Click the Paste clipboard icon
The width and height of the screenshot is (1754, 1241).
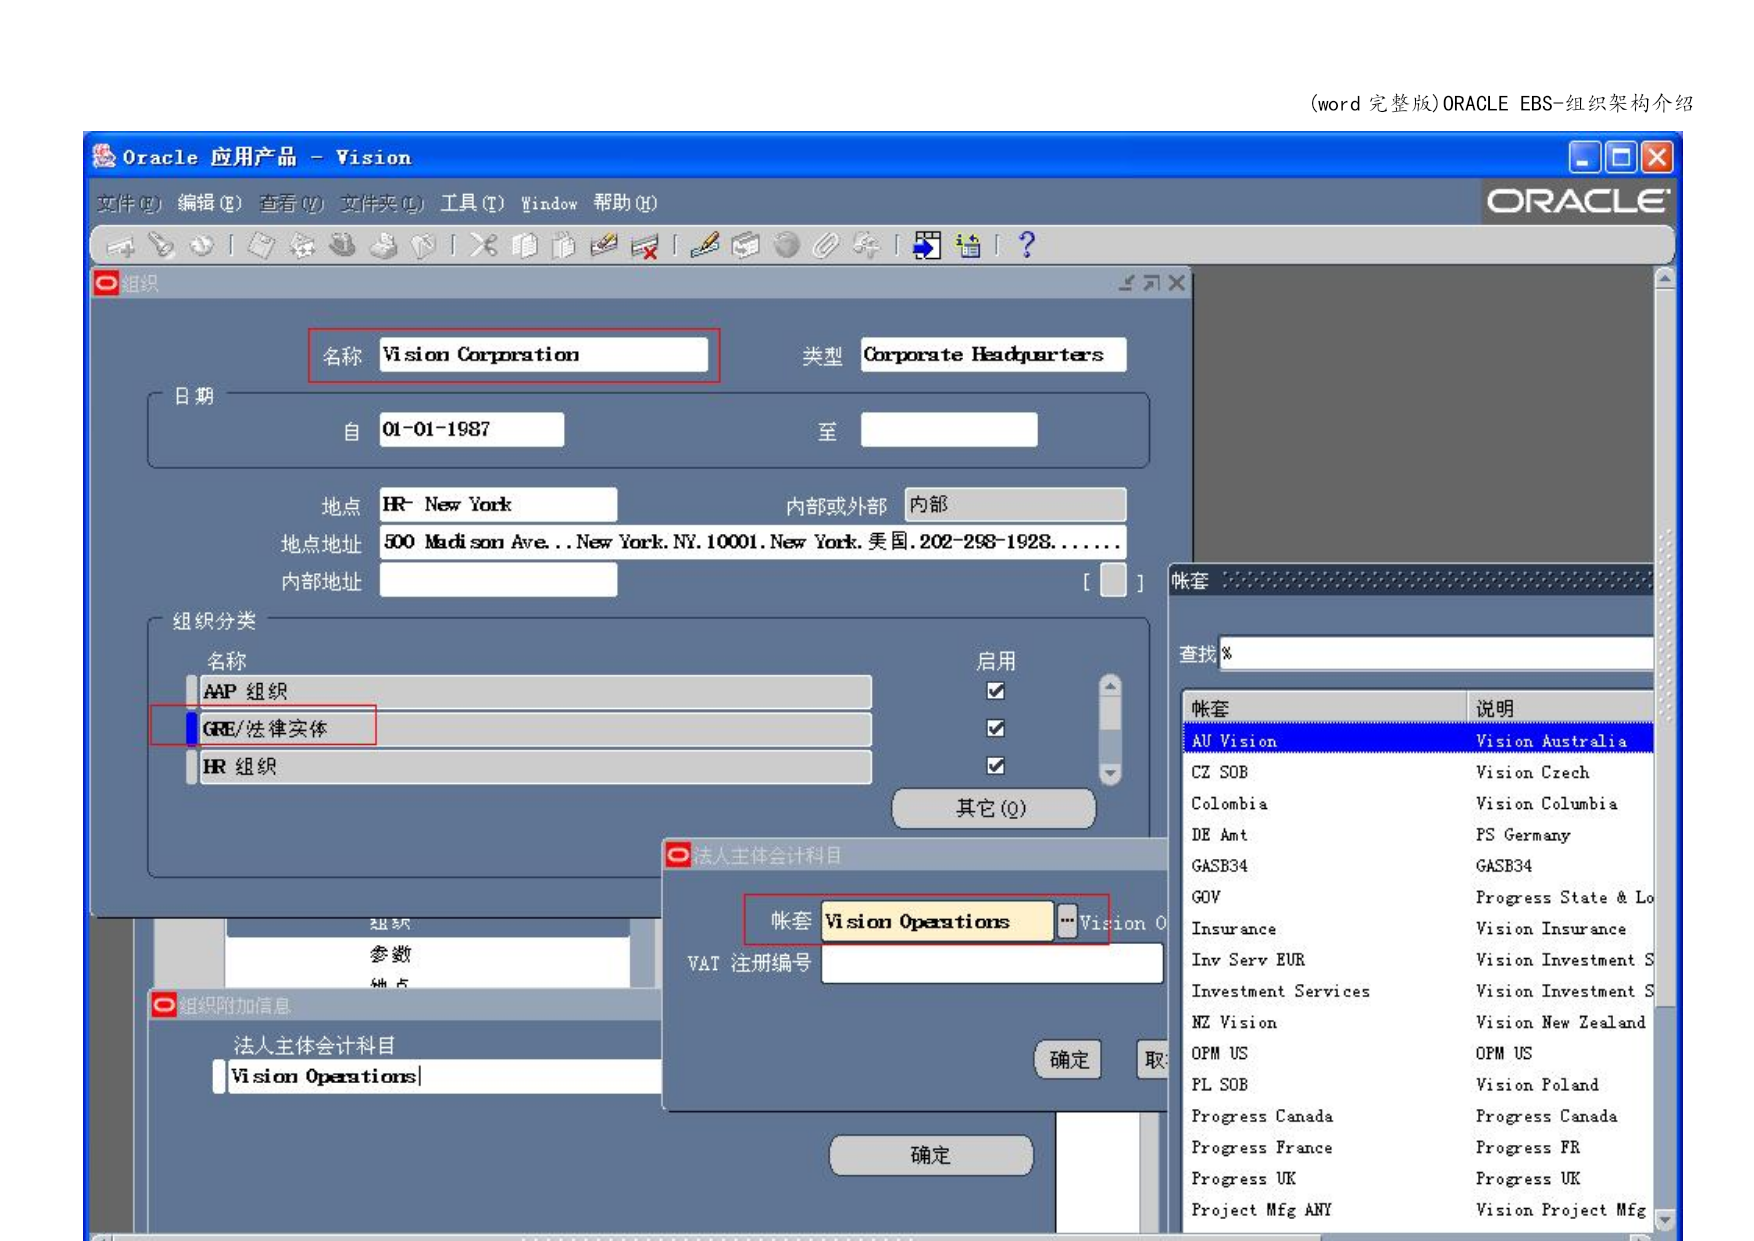pyautogui.click(x=564, y=245)
